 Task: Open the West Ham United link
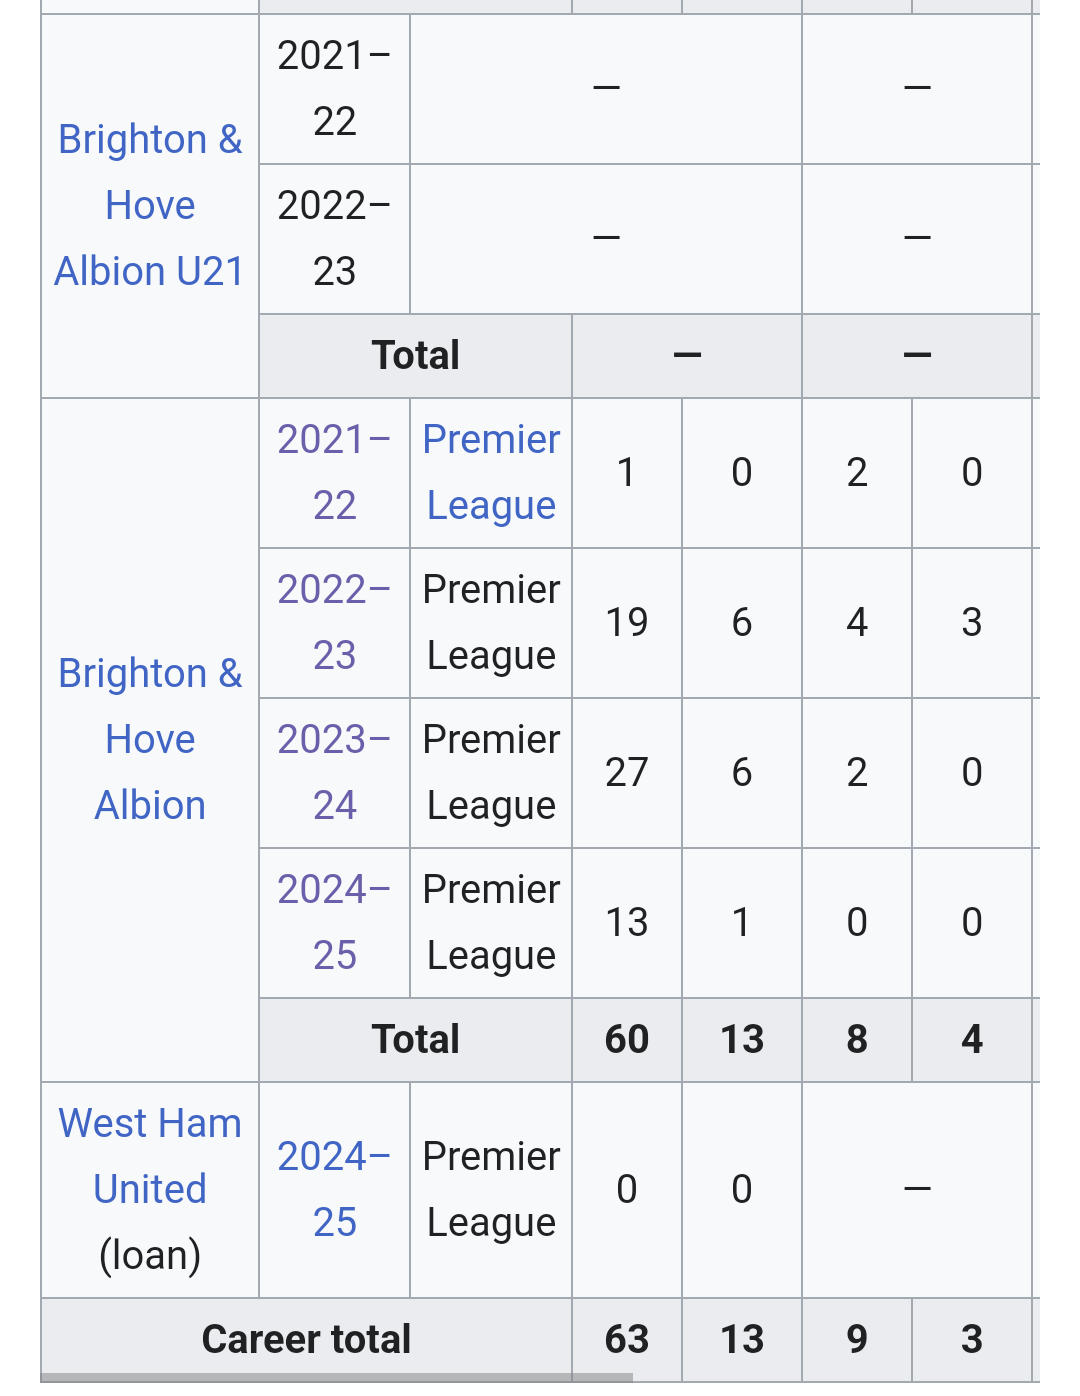[x=150, y=1156]
